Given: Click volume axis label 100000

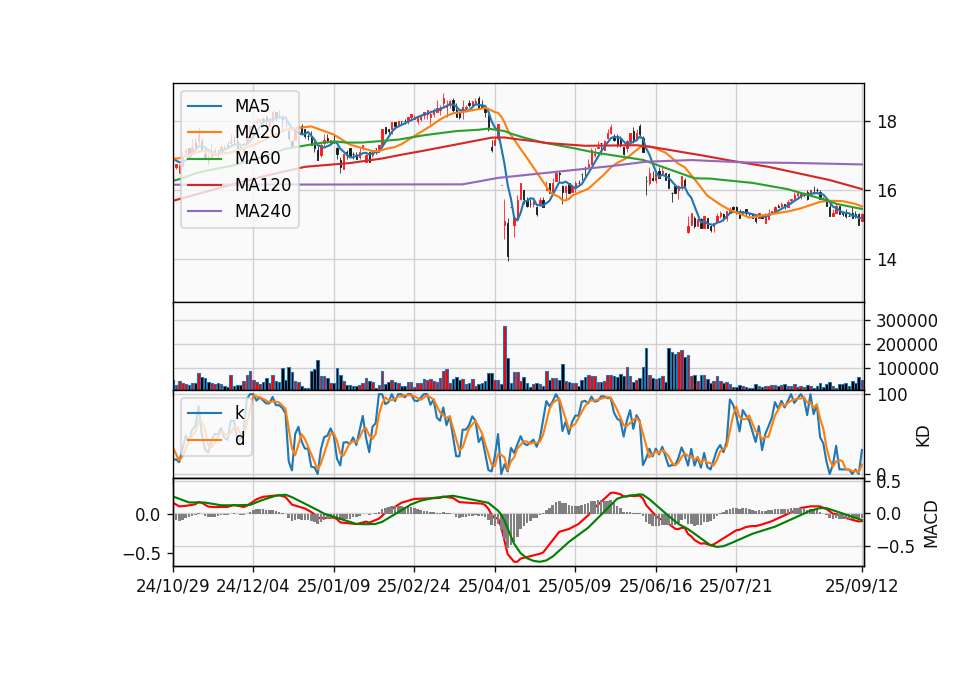Looking at the screenshot, I should [x=907, y=369].
